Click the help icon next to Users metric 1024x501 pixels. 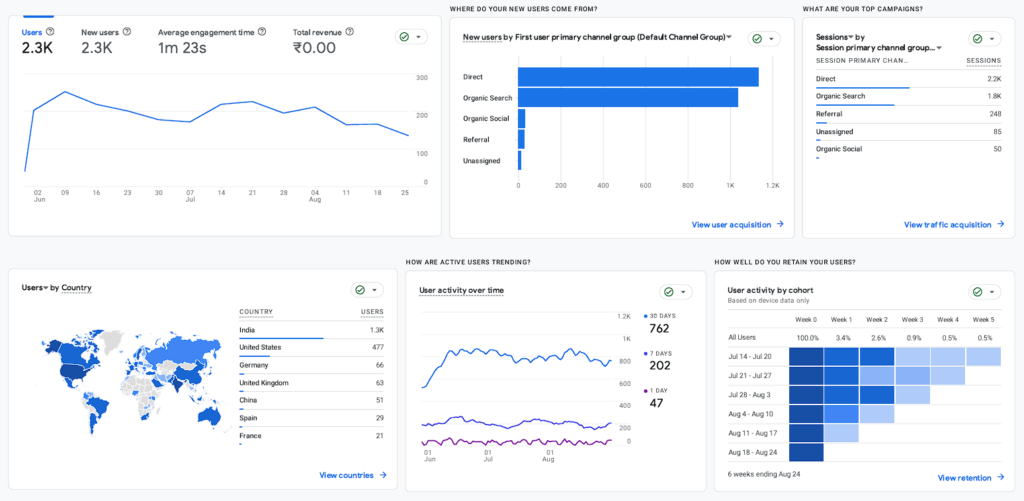[50, 31]
